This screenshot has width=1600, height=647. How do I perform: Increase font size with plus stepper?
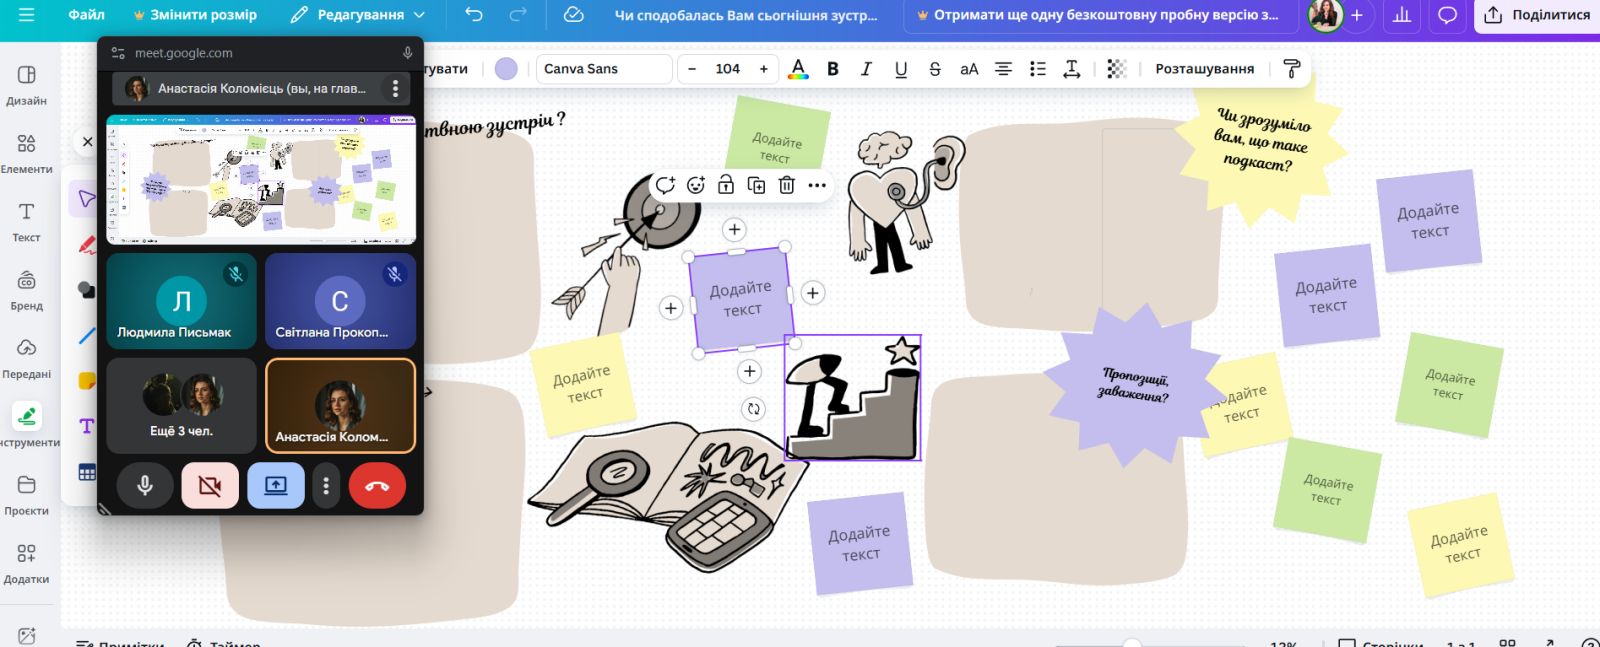point(764,69)
